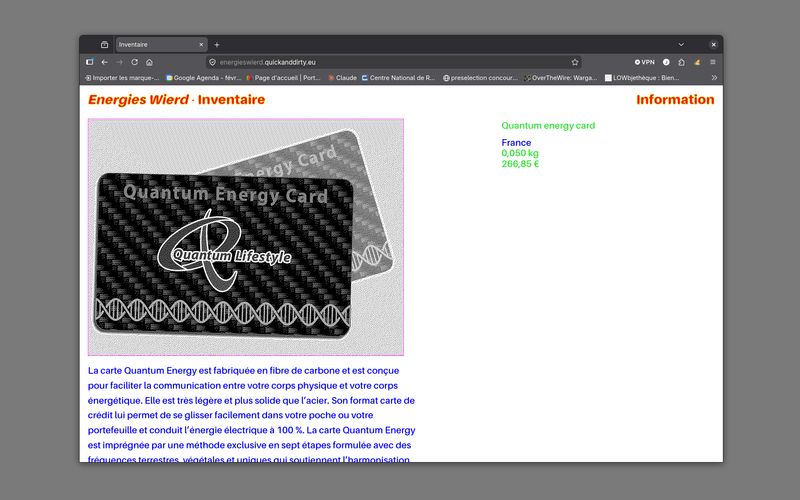Open the Firefox View icon in the tab bar
This screenshot has width=800, height=500.
[x=104, y=45]
